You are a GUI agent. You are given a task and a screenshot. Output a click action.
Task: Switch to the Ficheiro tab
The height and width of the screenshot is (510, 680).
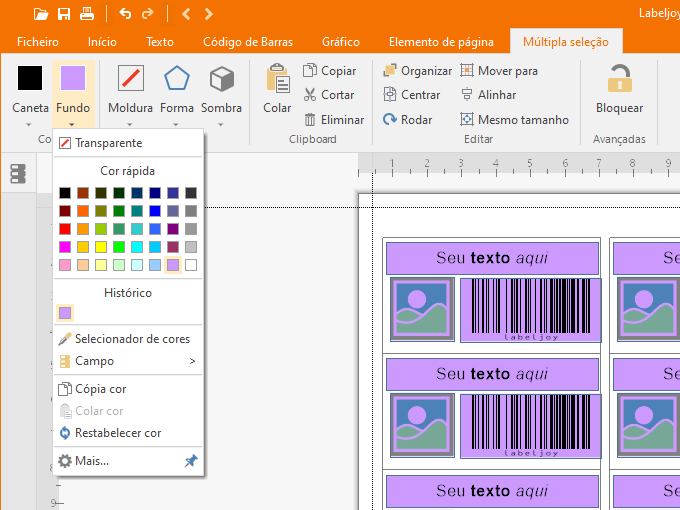(x=38, y=42)
